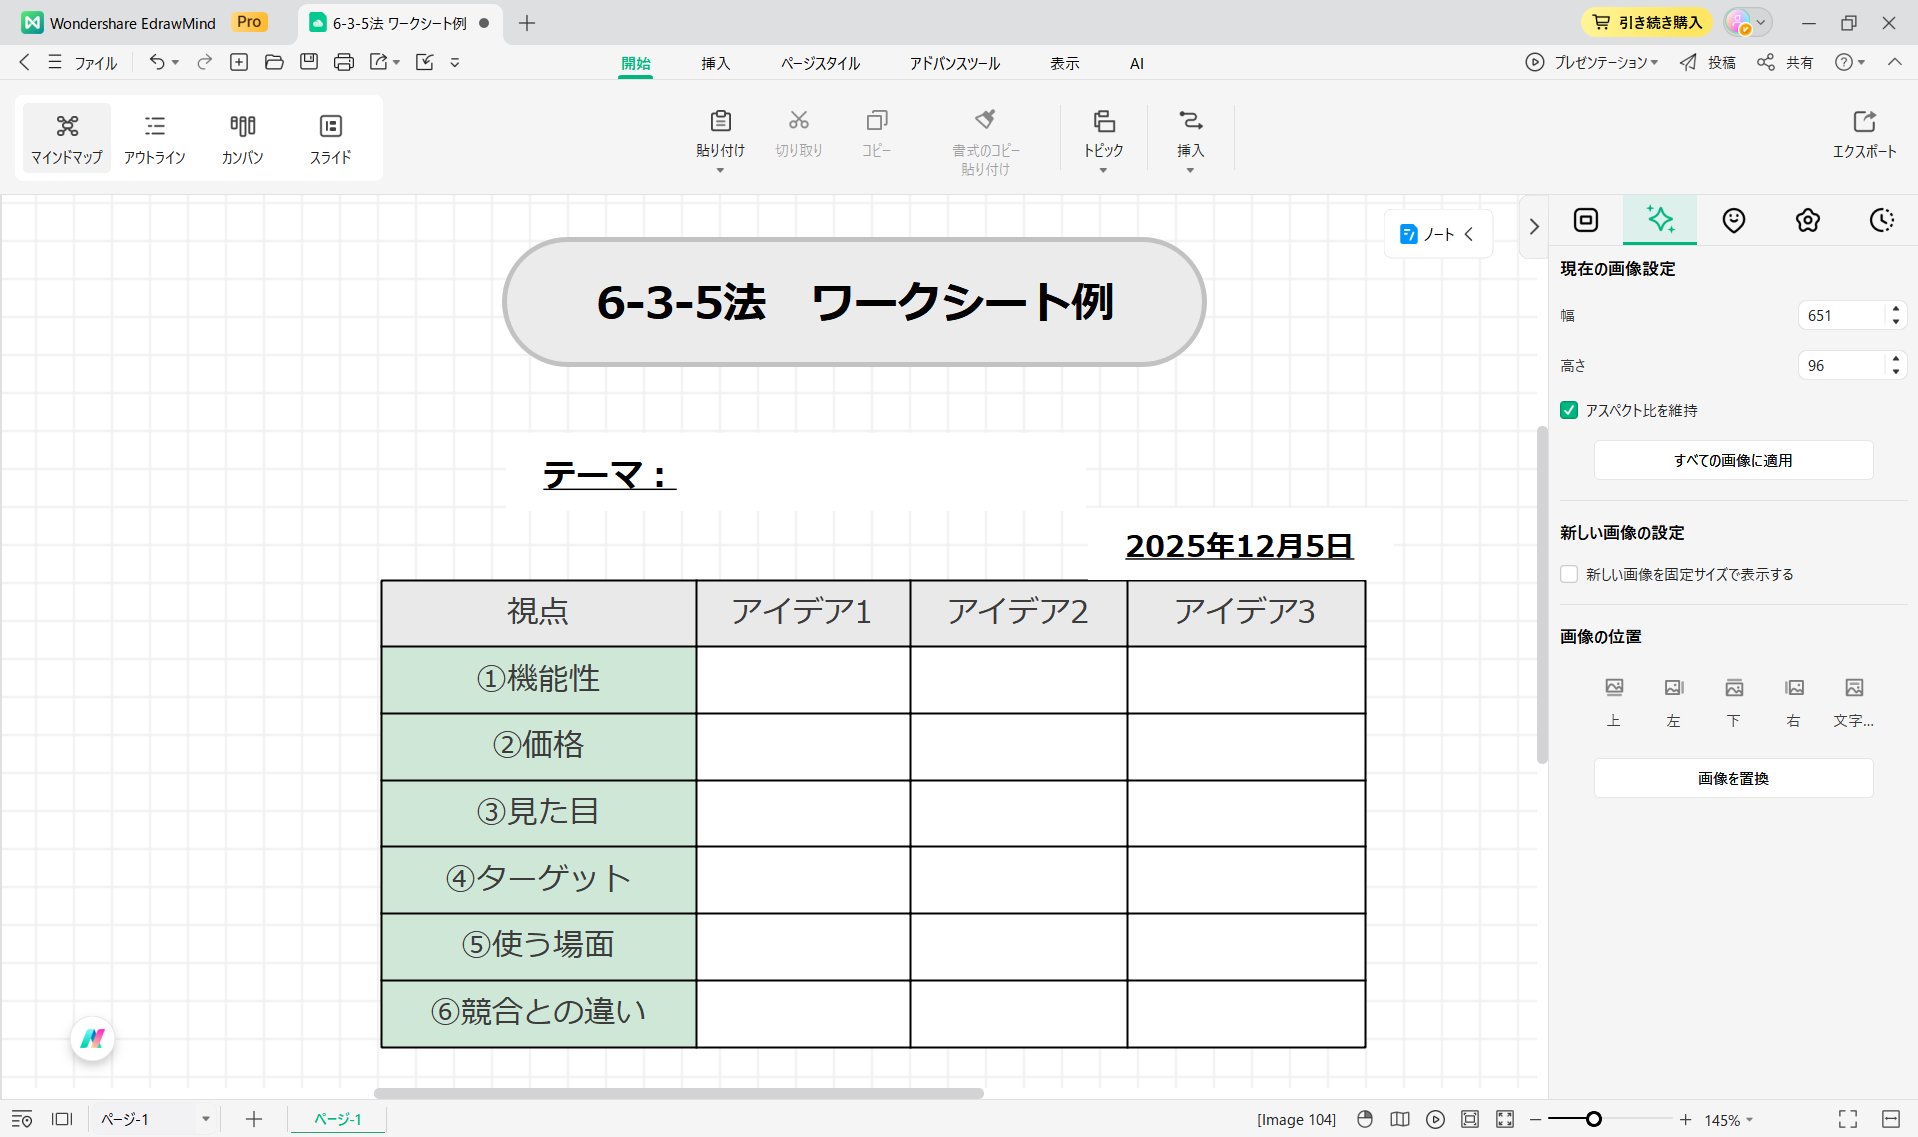This screenshot has height=1137, width=1918.
Task: Open the sticker smiley panel icon
Action: (x=1733, y=220)
